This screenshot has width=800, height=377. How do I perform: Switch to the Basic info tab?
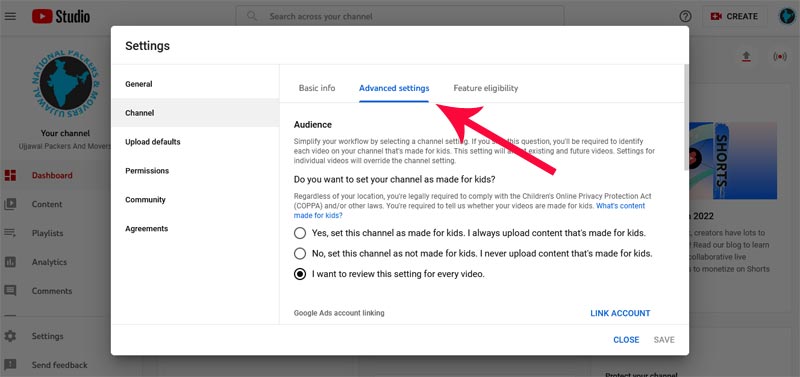(317, 88)
